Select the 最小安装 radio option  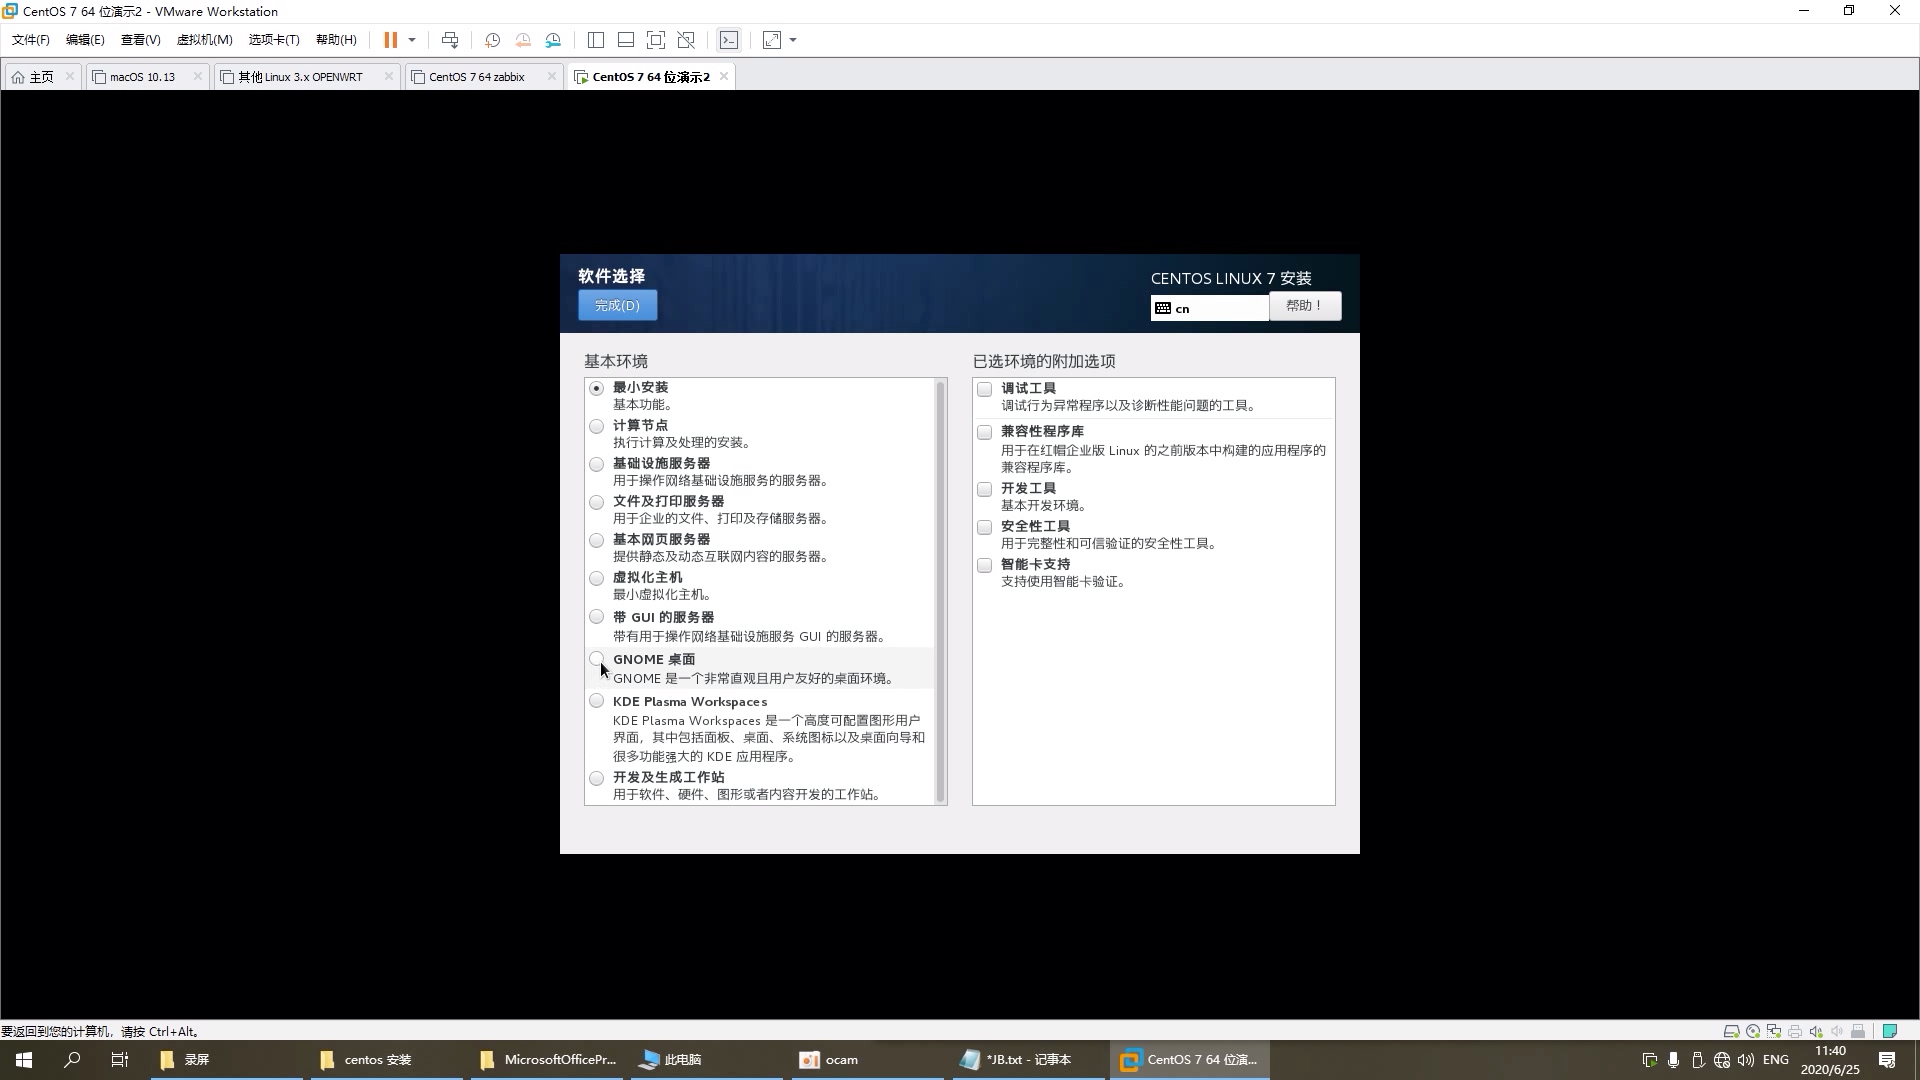tap(597, 388)
